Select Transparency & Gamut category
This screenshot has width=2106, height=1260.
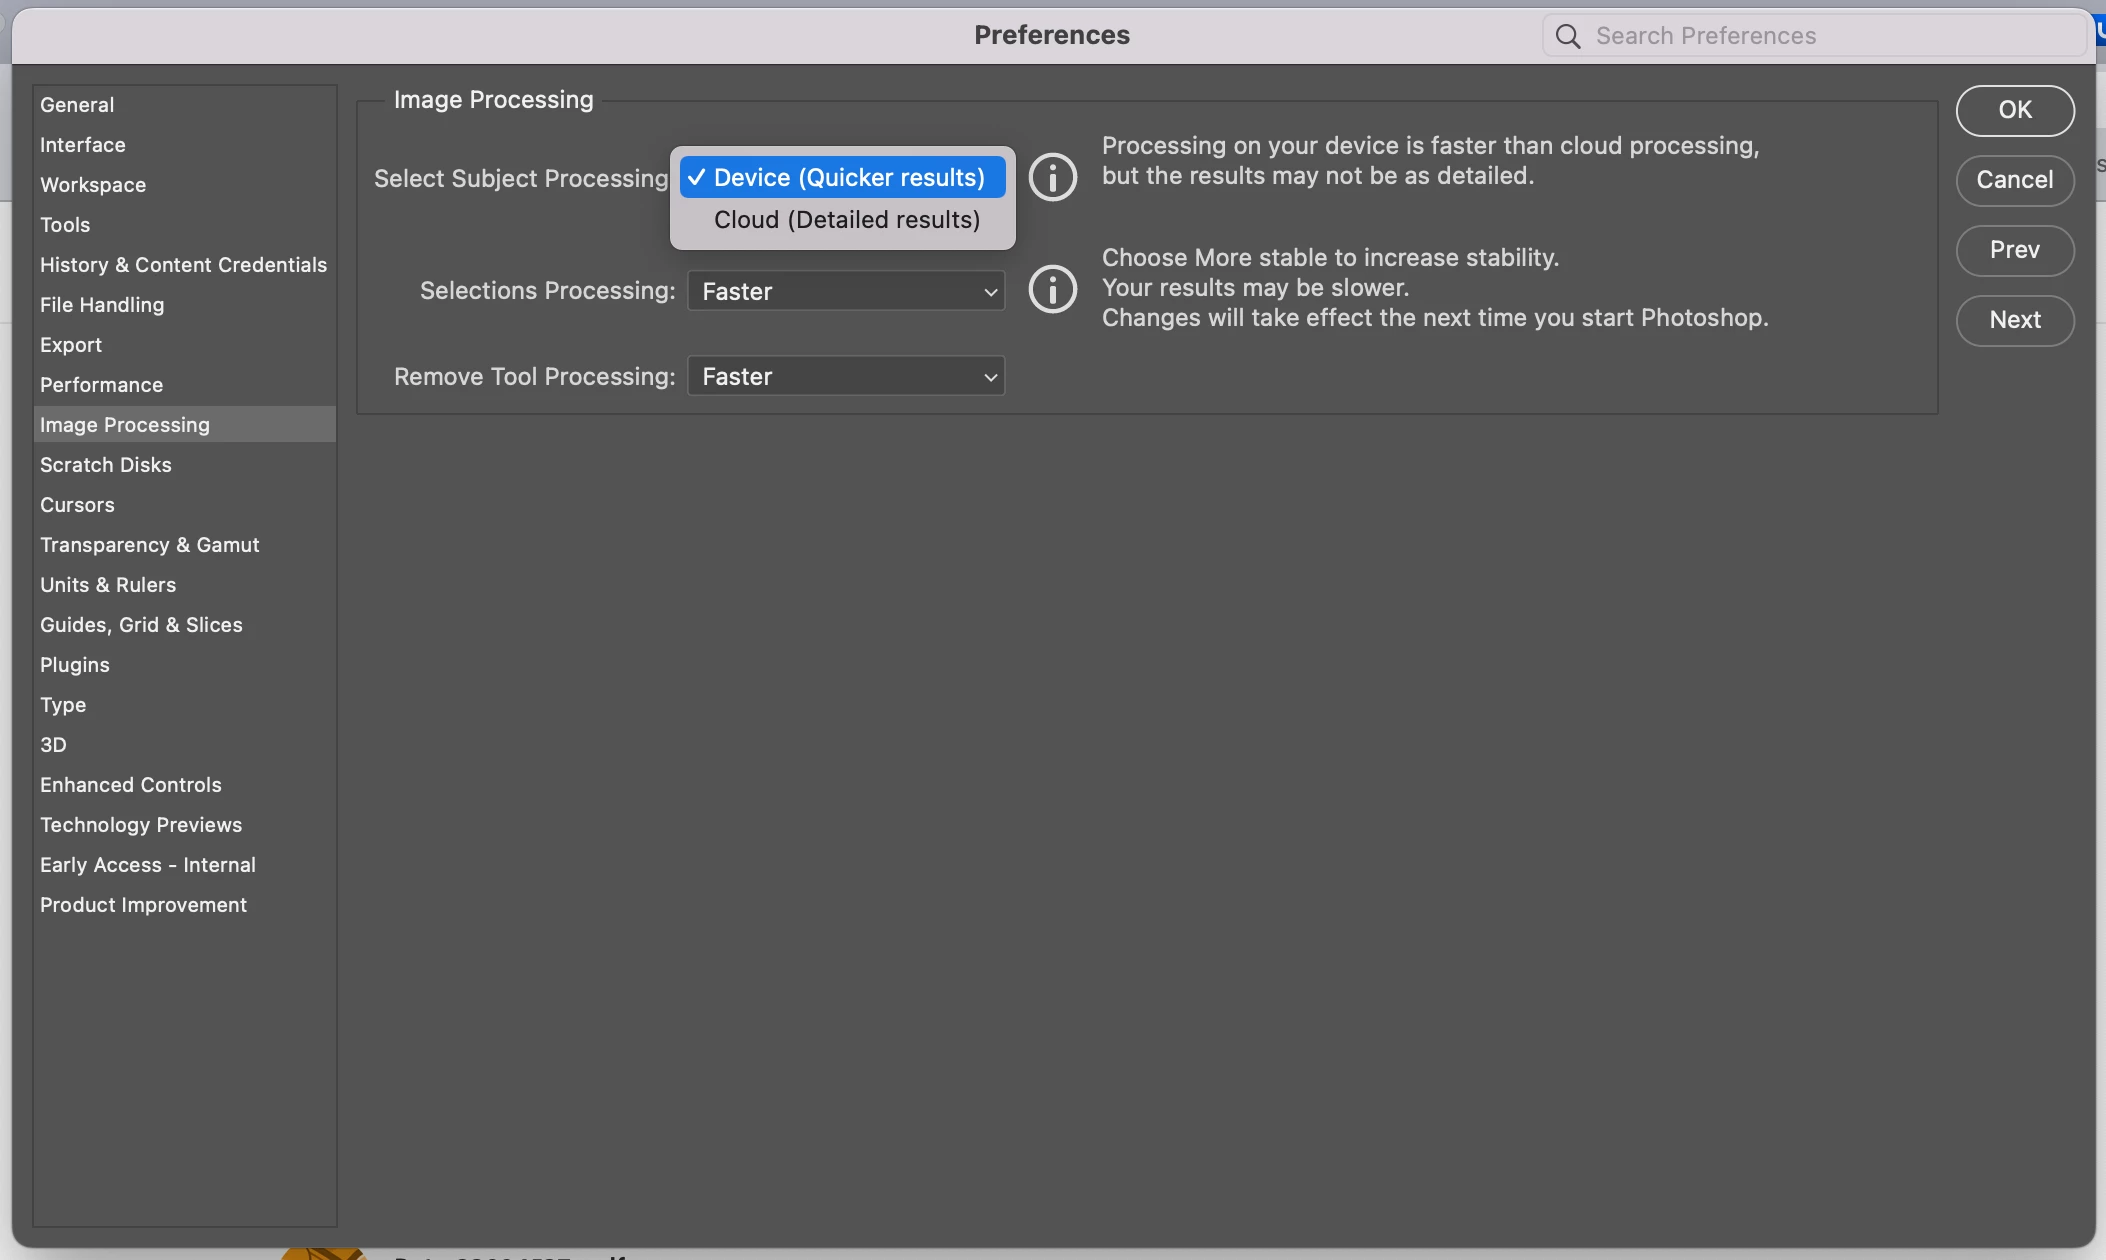click(x=149, y=545)
